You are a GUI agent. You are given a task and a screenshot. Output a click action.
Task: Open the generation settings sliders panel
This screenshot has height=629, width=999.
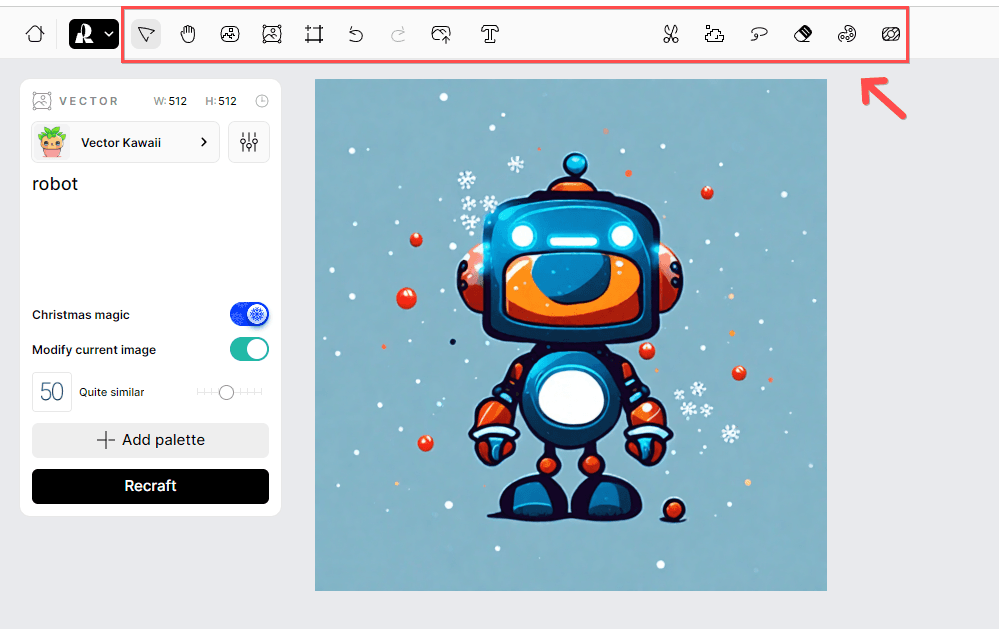(x=248, y=142)
